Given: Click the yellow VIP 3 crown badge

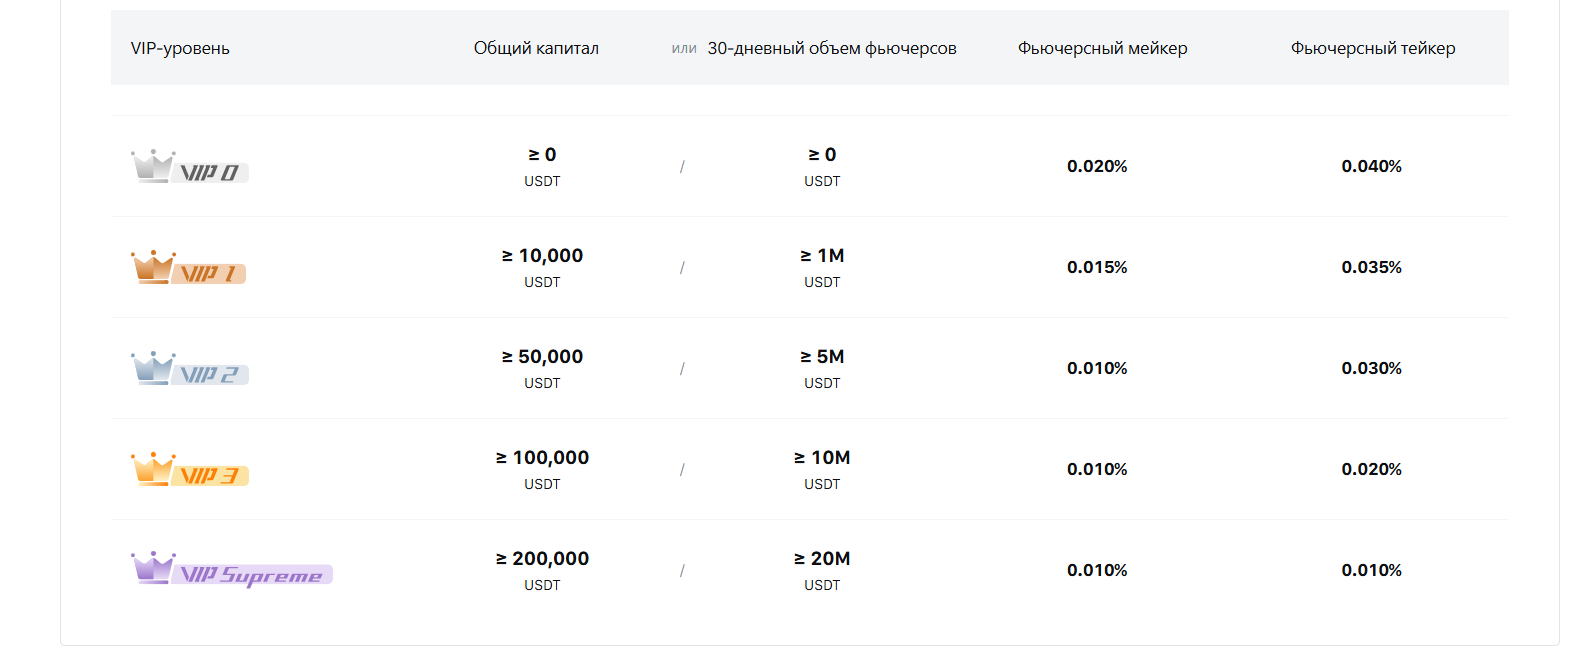Looking at the screenshot, I should (x=190, y=469).
